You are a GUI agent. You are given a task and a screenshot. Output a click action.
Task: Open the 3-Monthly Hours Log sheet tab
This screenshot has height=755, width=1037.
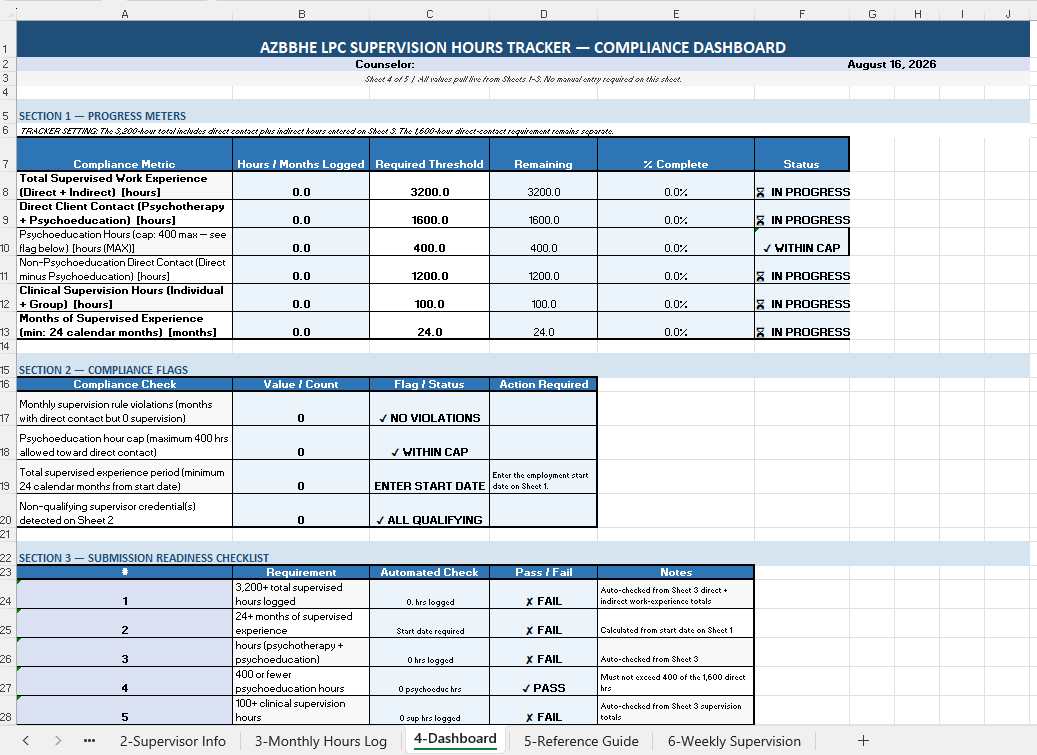321,741
